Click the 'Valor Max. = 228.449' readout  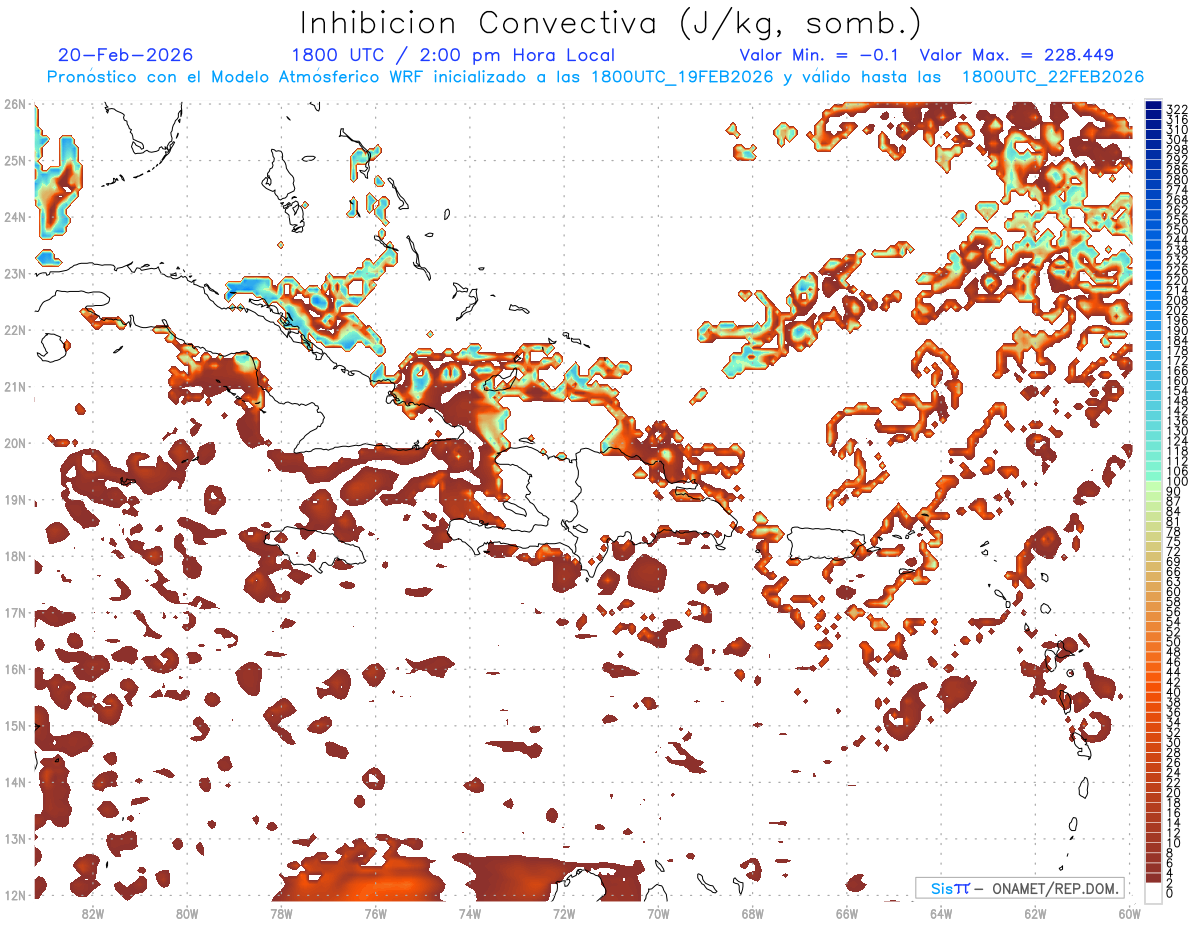tap(1016, 55)
